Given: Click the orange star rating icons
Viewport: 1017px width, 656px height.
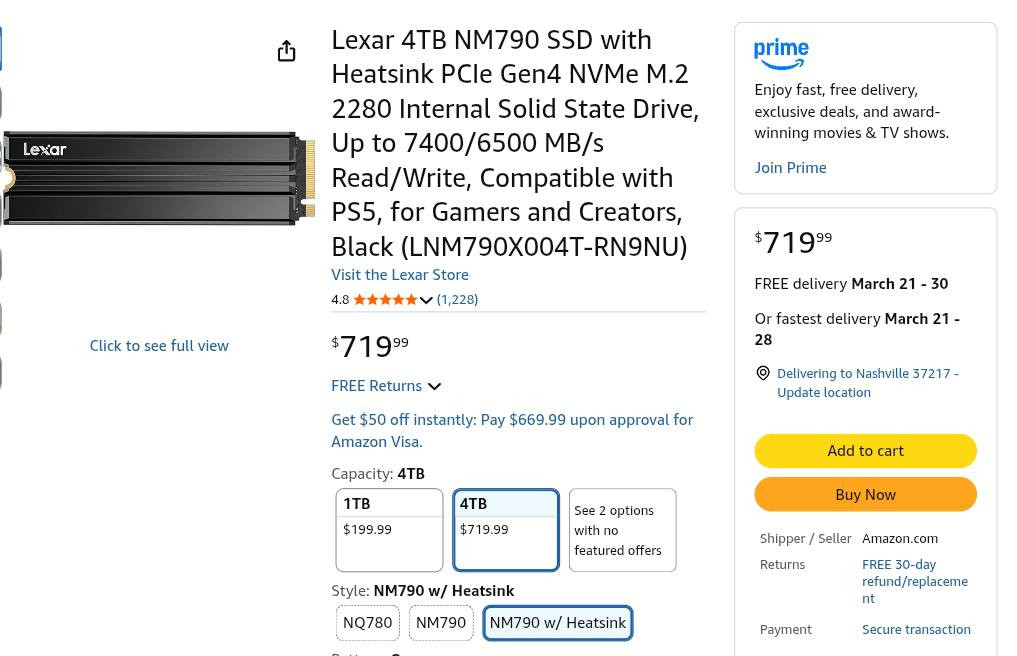Looking at the screenshot, I should coord(385,299).
